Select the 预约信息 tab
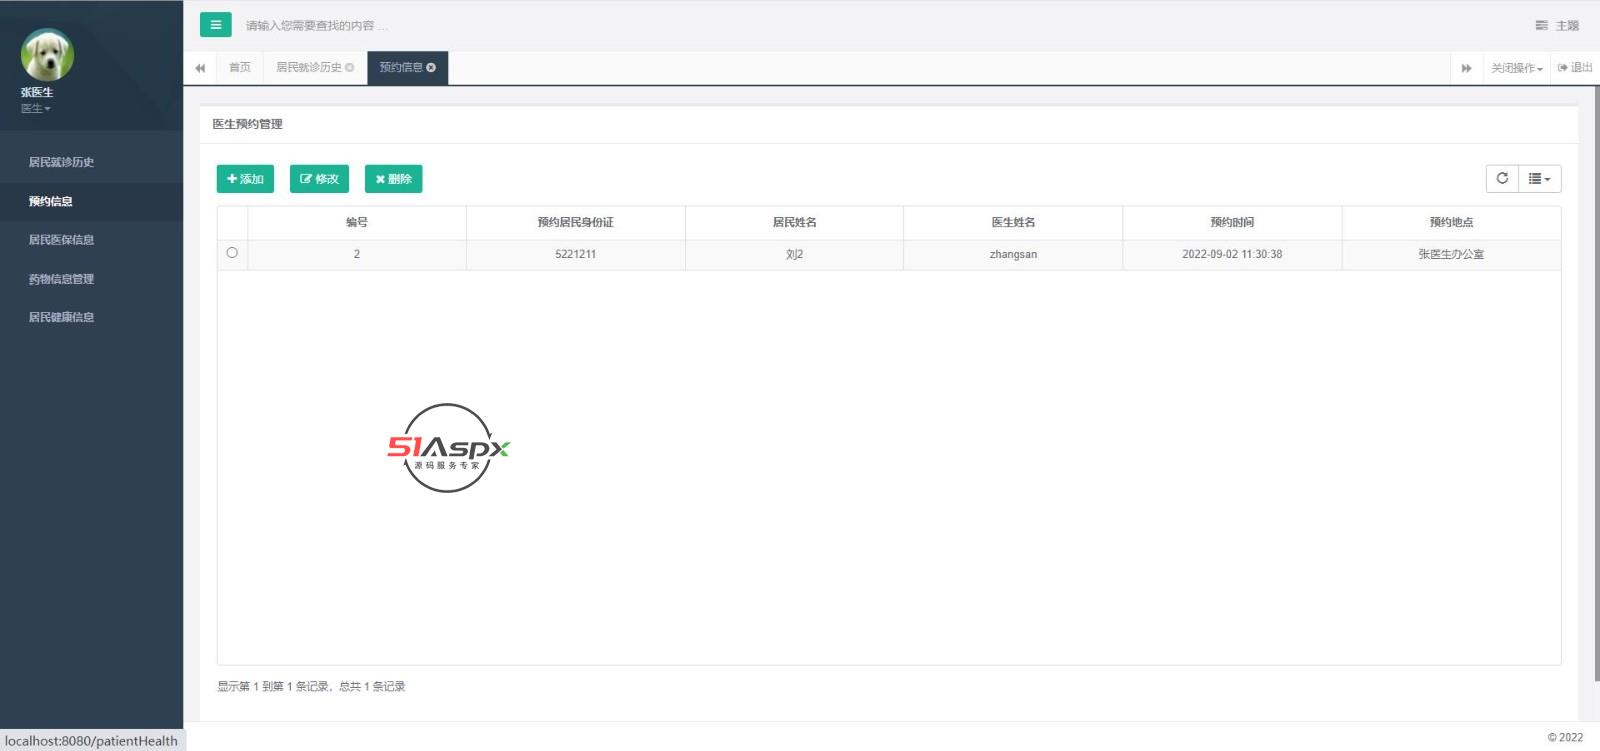1600x751 pixels. (x=401, y=67)
